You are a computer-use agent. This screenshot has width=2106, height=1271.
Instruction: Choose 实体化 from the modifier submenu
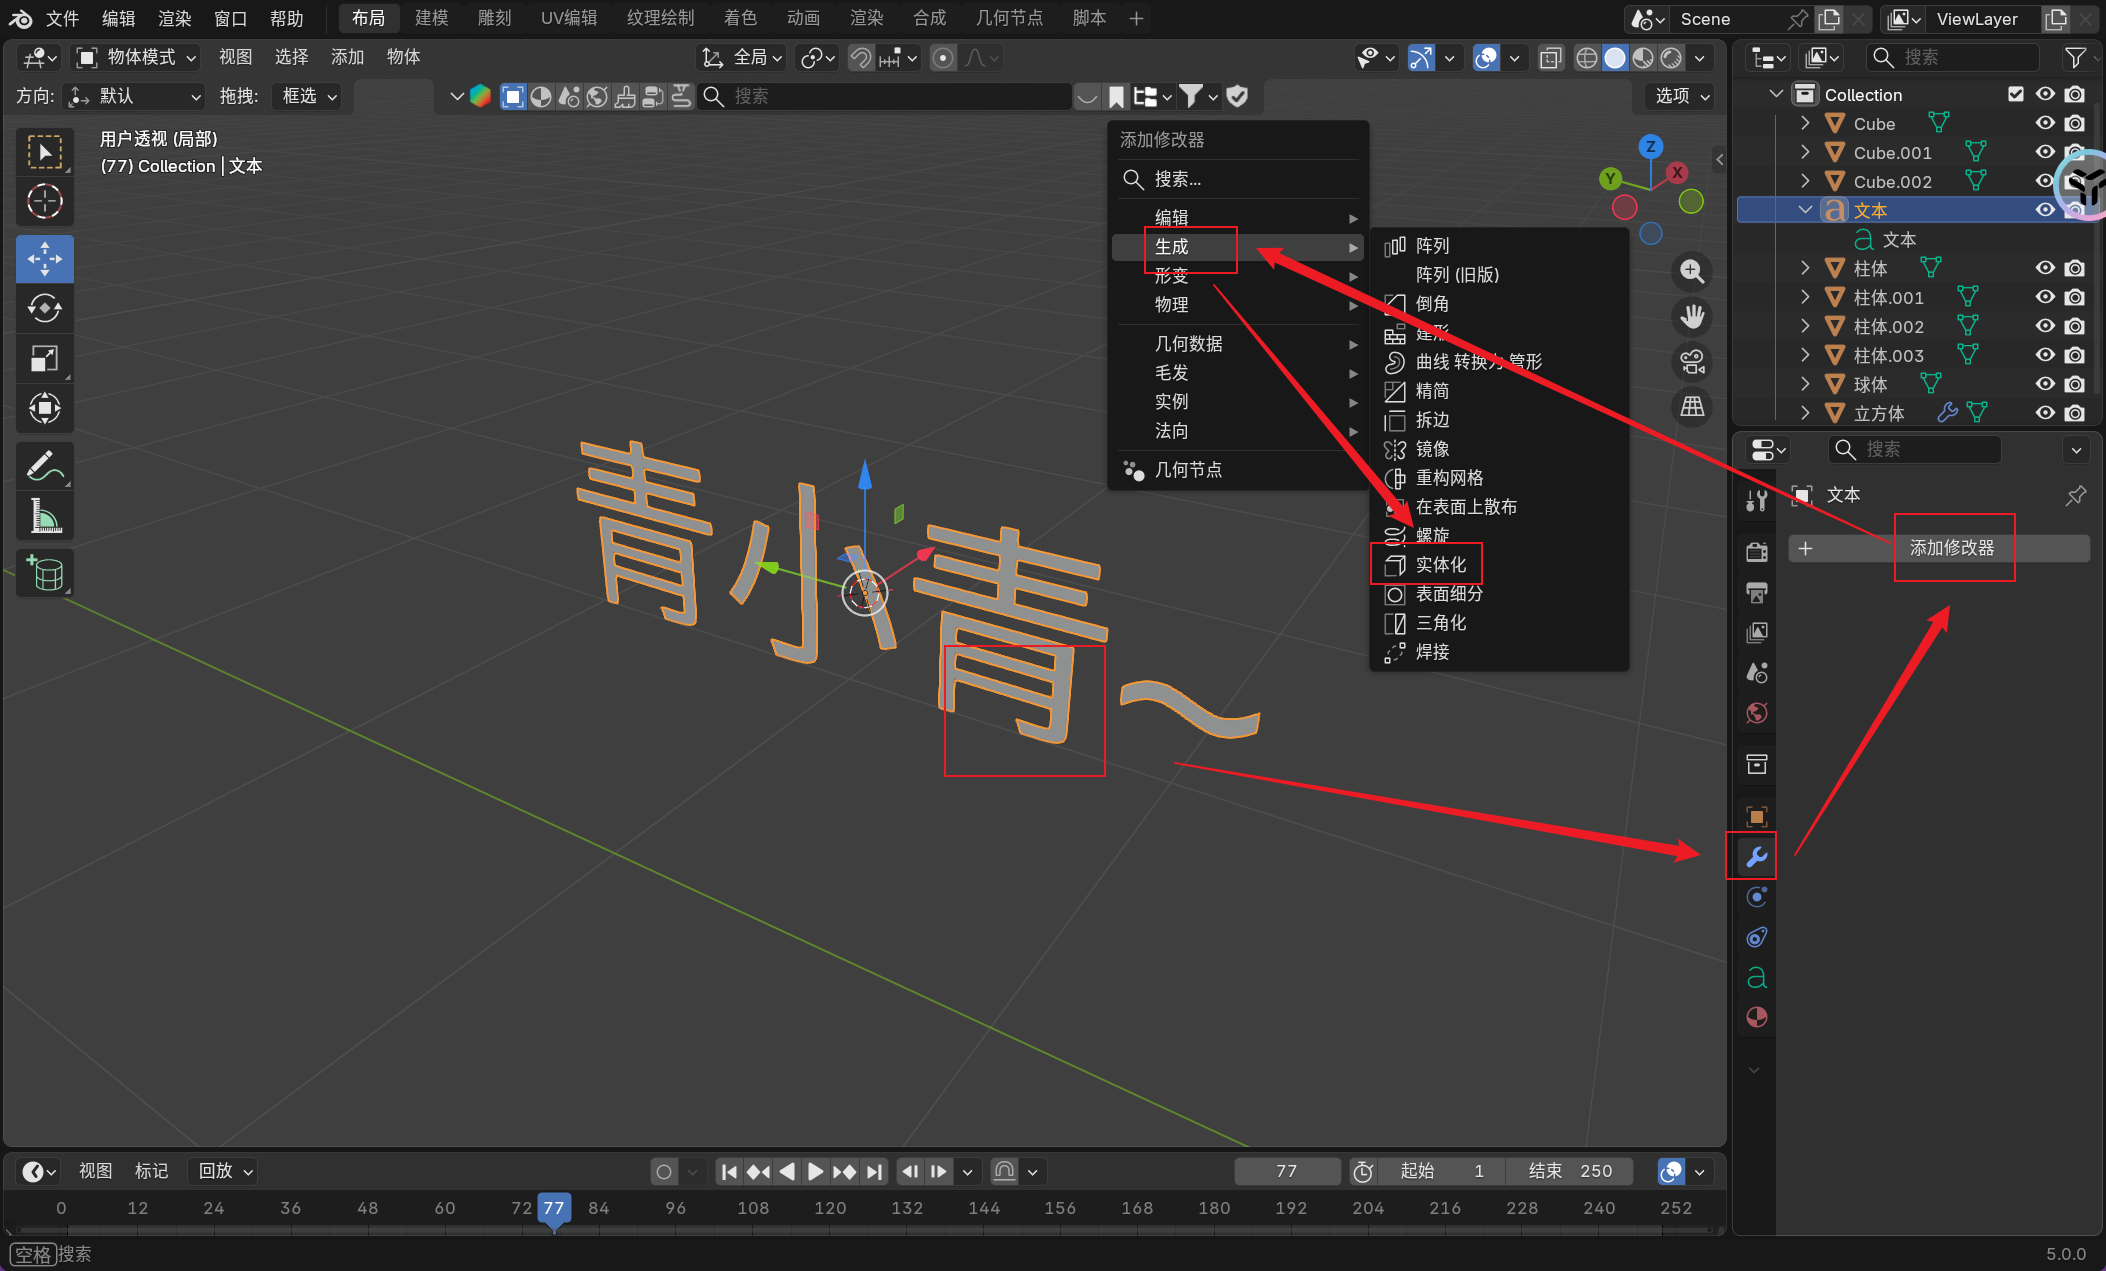(1440, 565)
